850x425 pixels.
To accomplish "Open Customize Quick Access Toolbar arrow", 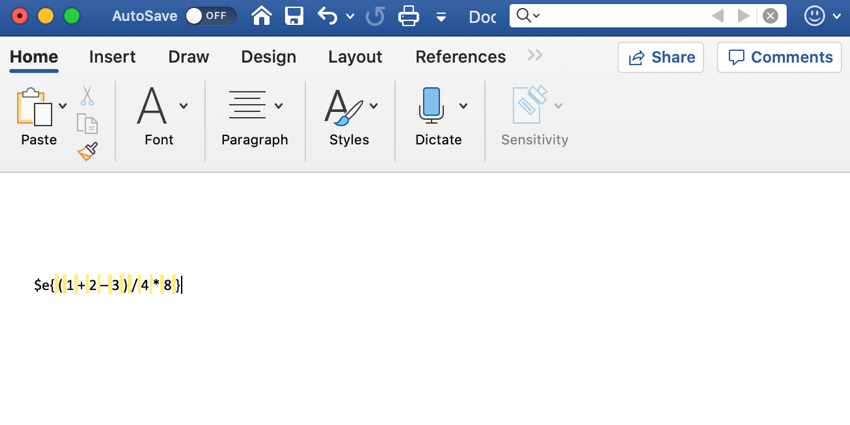I will (442, 17).
